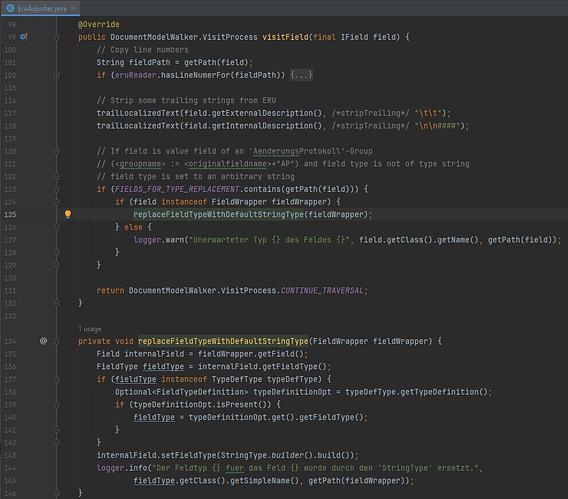The width and height of the screenshot is (568, 499).
Task: Collapse the if block at line 123
Action: pos(57,189)
